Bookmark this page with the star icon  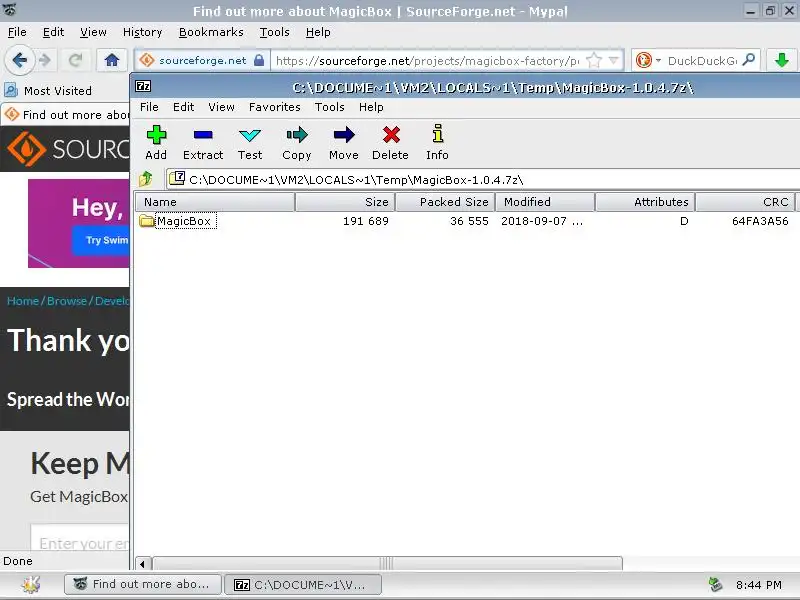594,61
